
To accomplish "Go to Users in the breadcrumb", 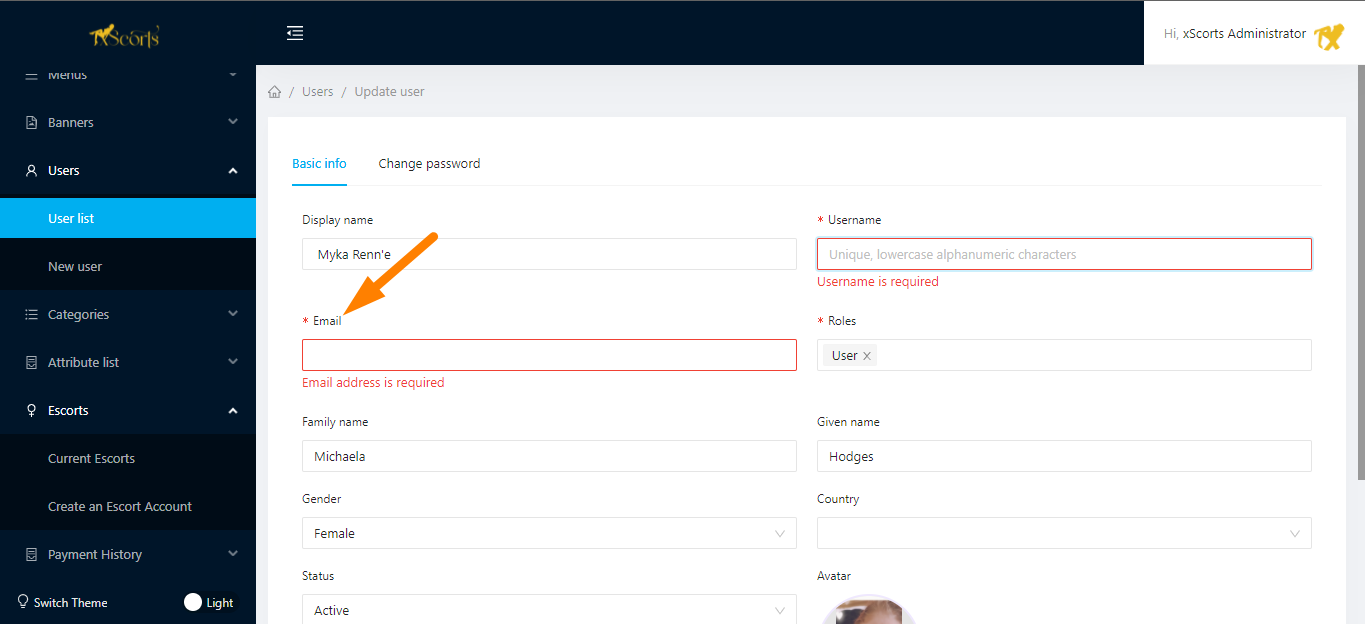I will click(318, 92).
